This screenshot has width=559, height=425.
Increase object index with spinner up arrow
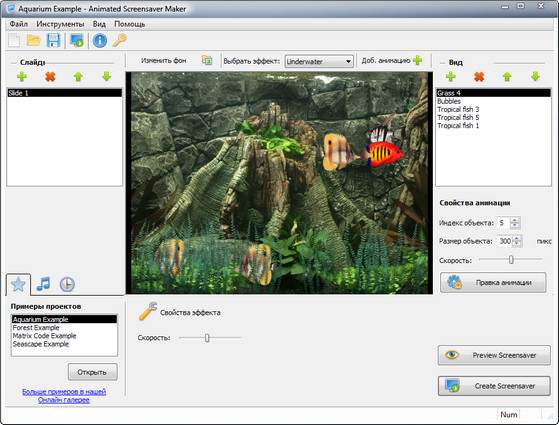pos(514,220)
